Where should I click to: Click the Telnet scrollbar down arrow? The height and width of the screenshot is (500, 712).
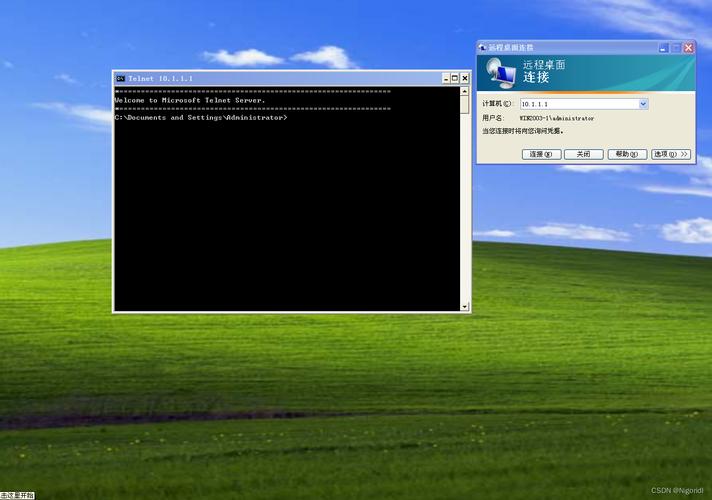click(465, 307)
